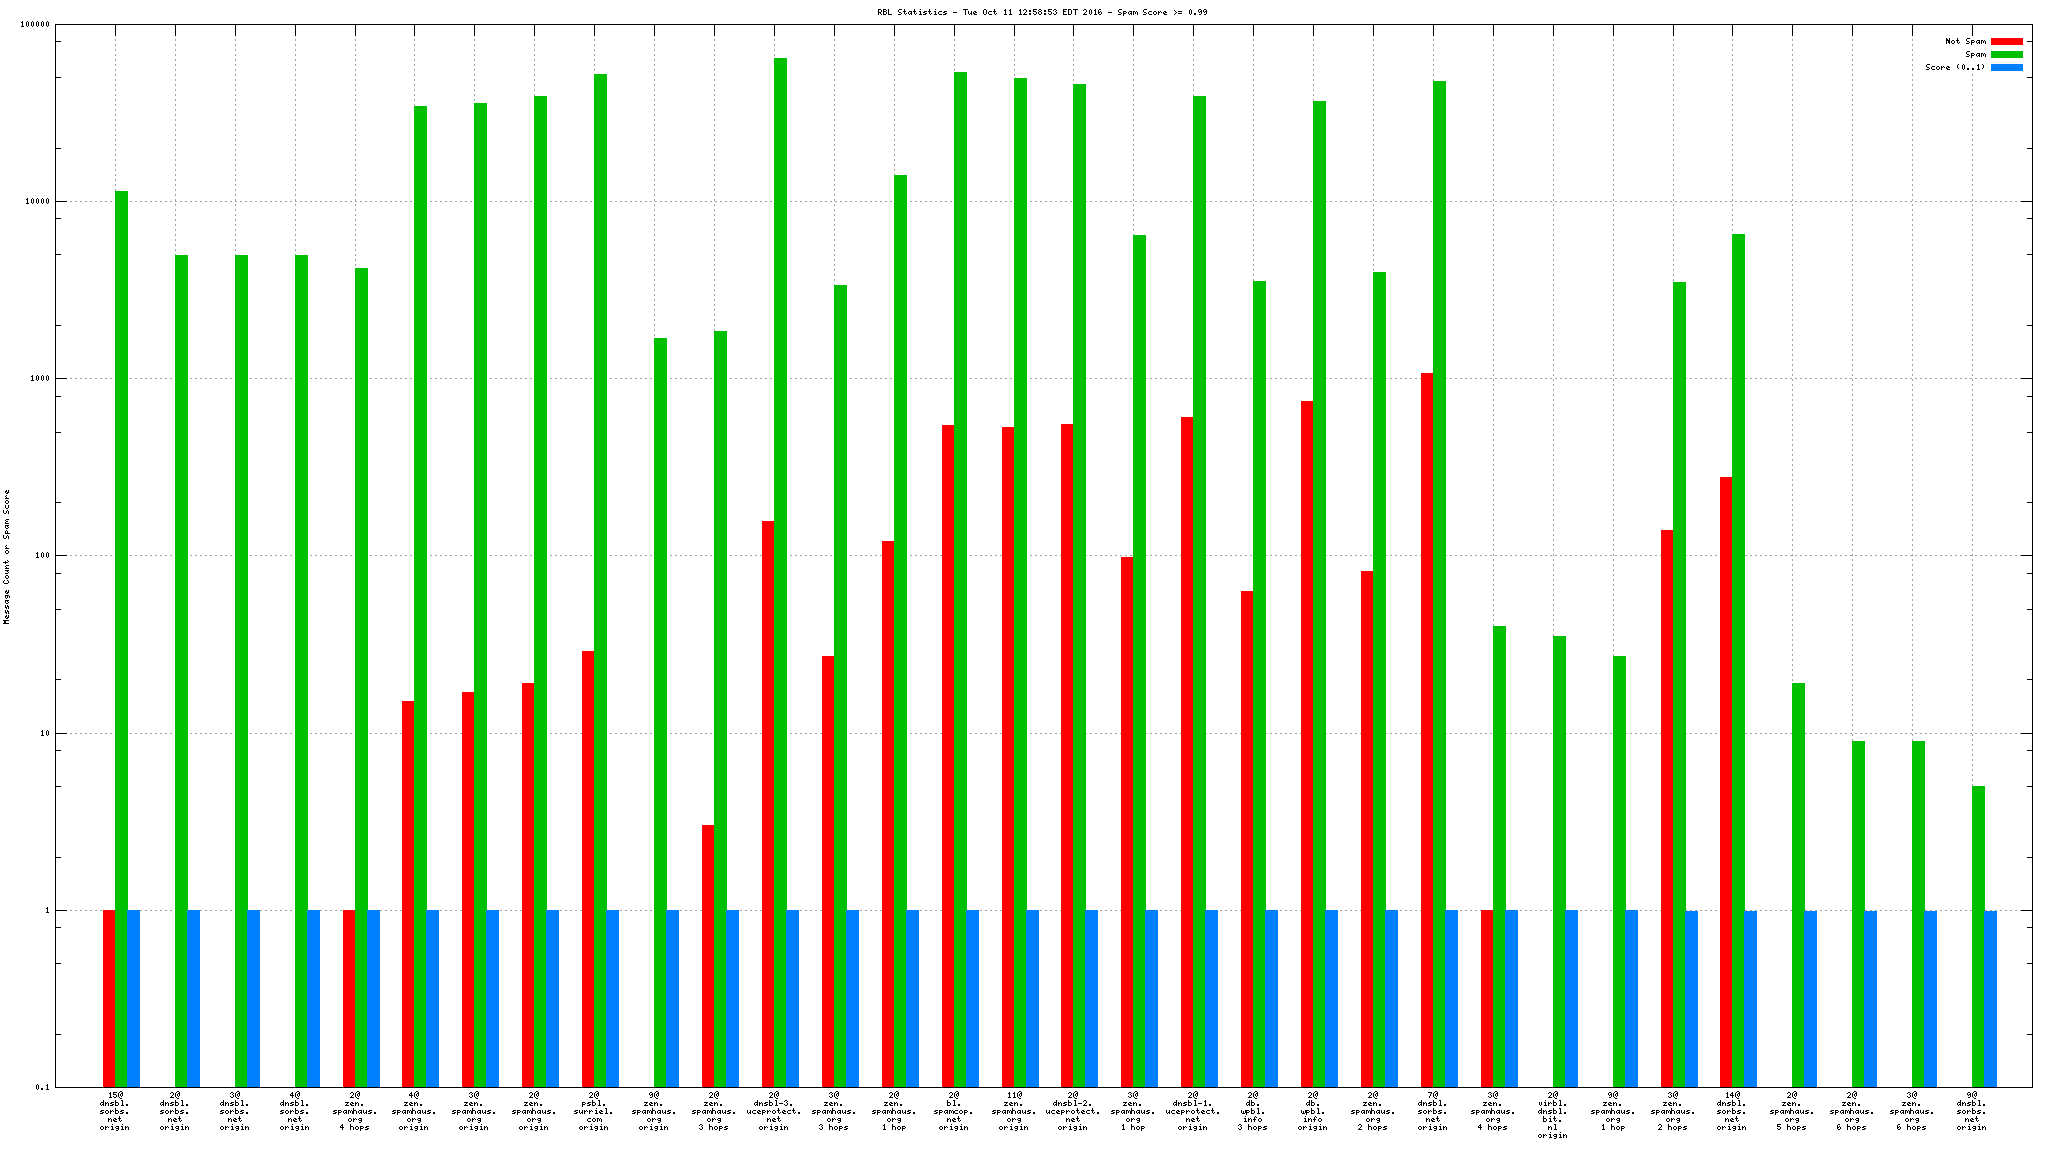Screen dimensions: 2048x1152
Task: Click the 15@ dnsbl.sorbs.net x-axis label
Action: 115,1111
